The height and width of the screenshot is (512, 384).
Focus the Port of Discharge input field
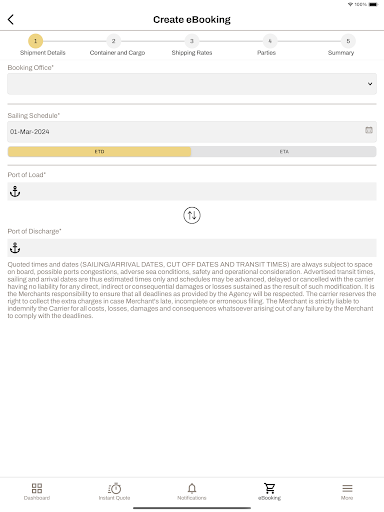coord(192,248)
